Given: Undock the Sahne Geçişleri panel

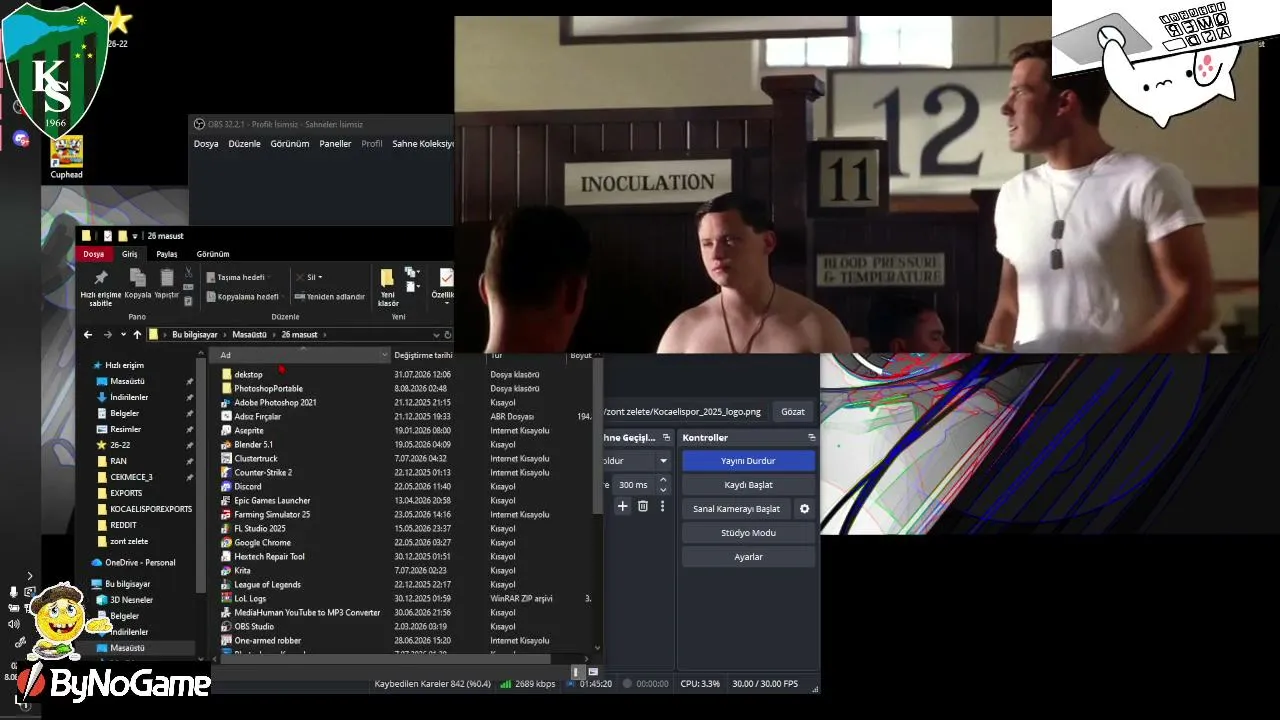Looking at the screenshot, I should [667, 438].
